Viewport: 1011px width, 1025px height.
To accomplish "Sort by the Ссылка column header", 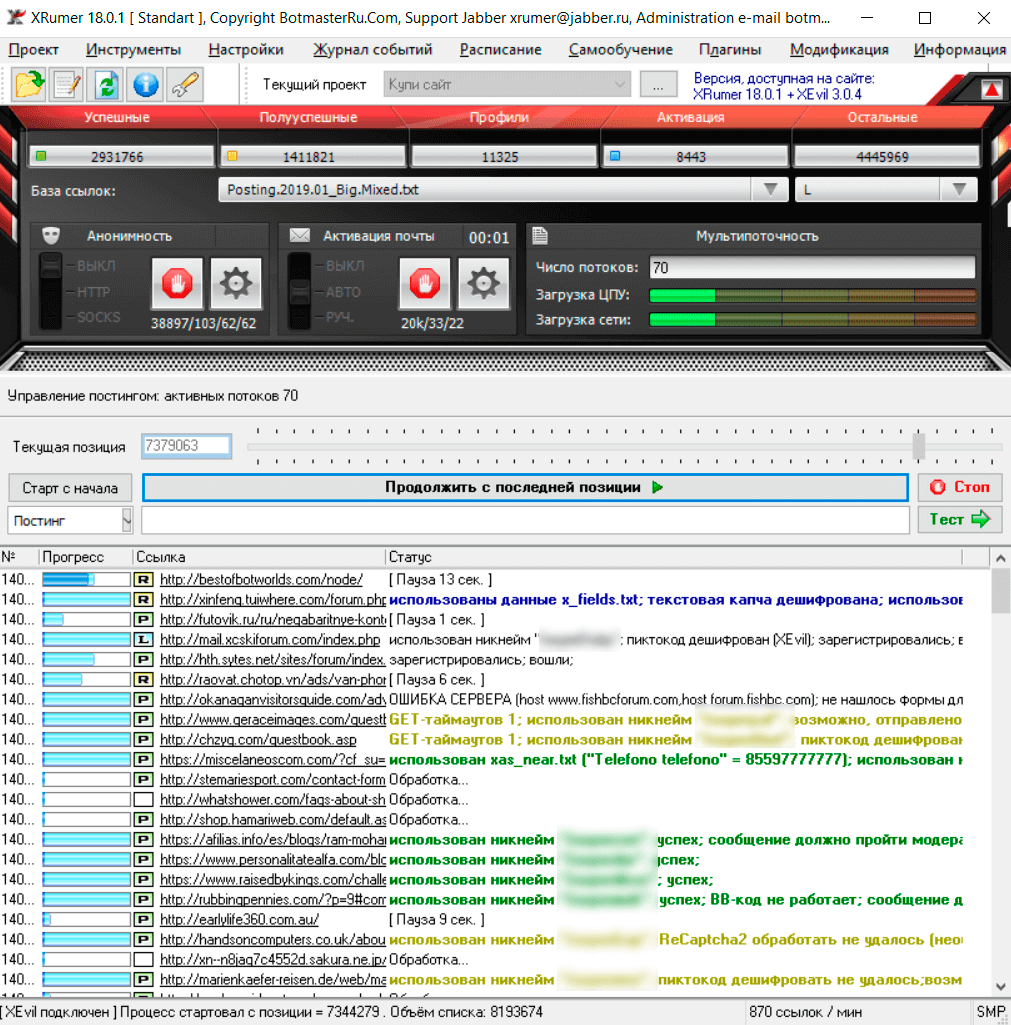I will (259, 557).
